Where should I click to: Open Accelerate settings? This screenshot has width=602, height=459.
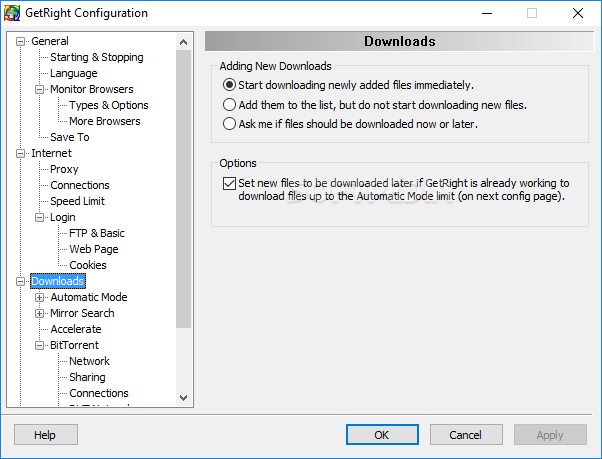click(x=76, y=329)
